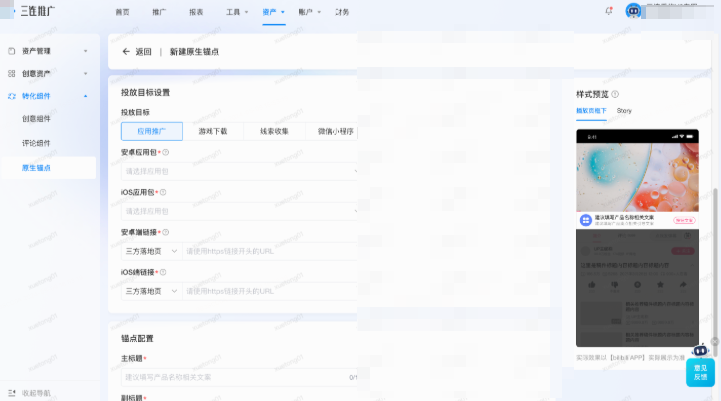
Task: Open the 推广 menu
Action: point(159,12)
